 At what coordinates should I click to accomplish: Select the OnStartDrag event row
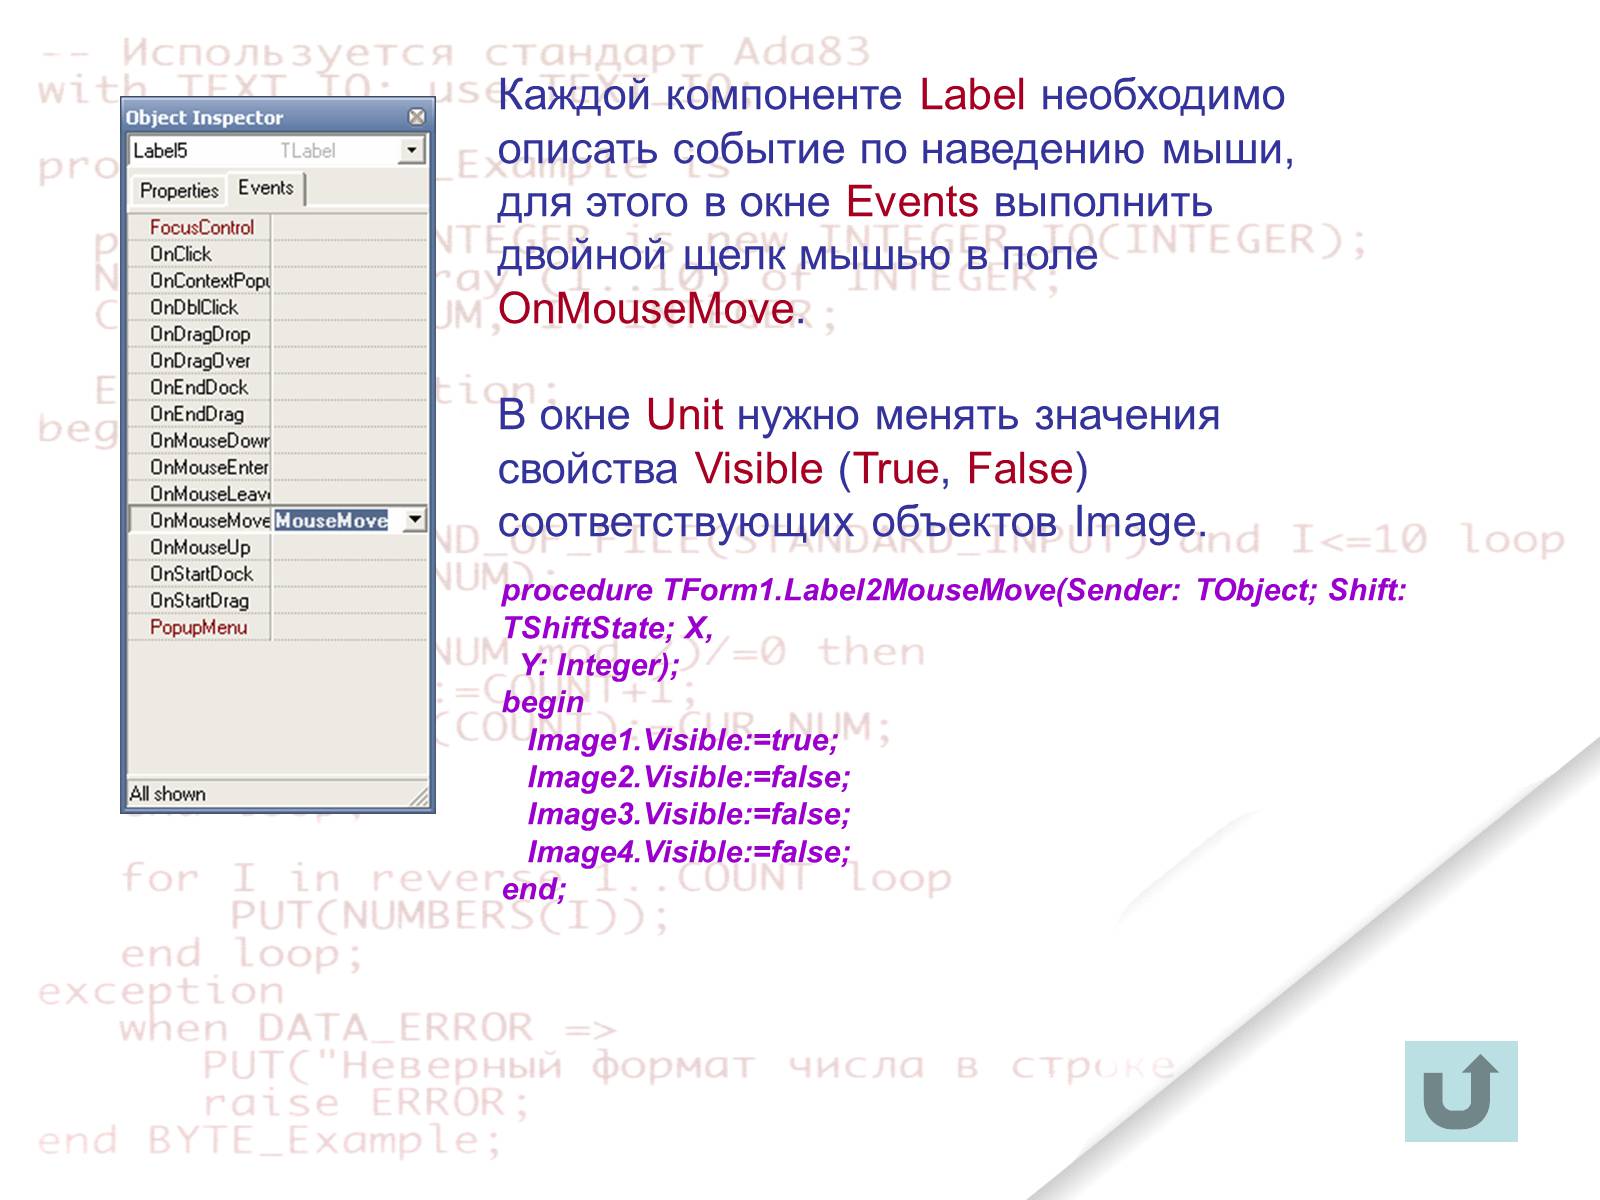point(277,600)
